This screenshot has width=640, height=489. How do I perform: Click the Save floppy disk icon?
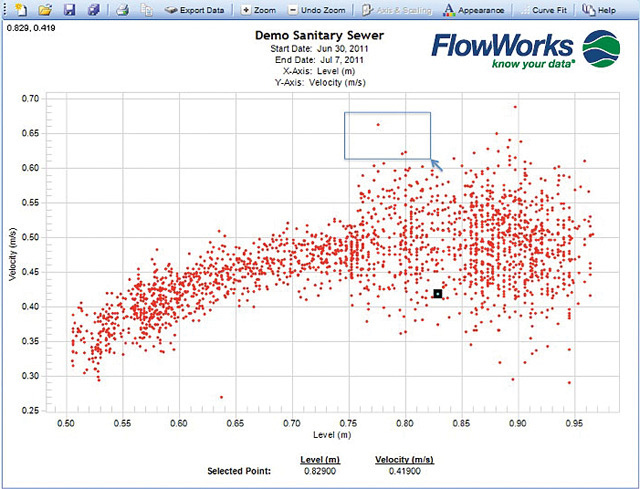[x=69, y=10]
